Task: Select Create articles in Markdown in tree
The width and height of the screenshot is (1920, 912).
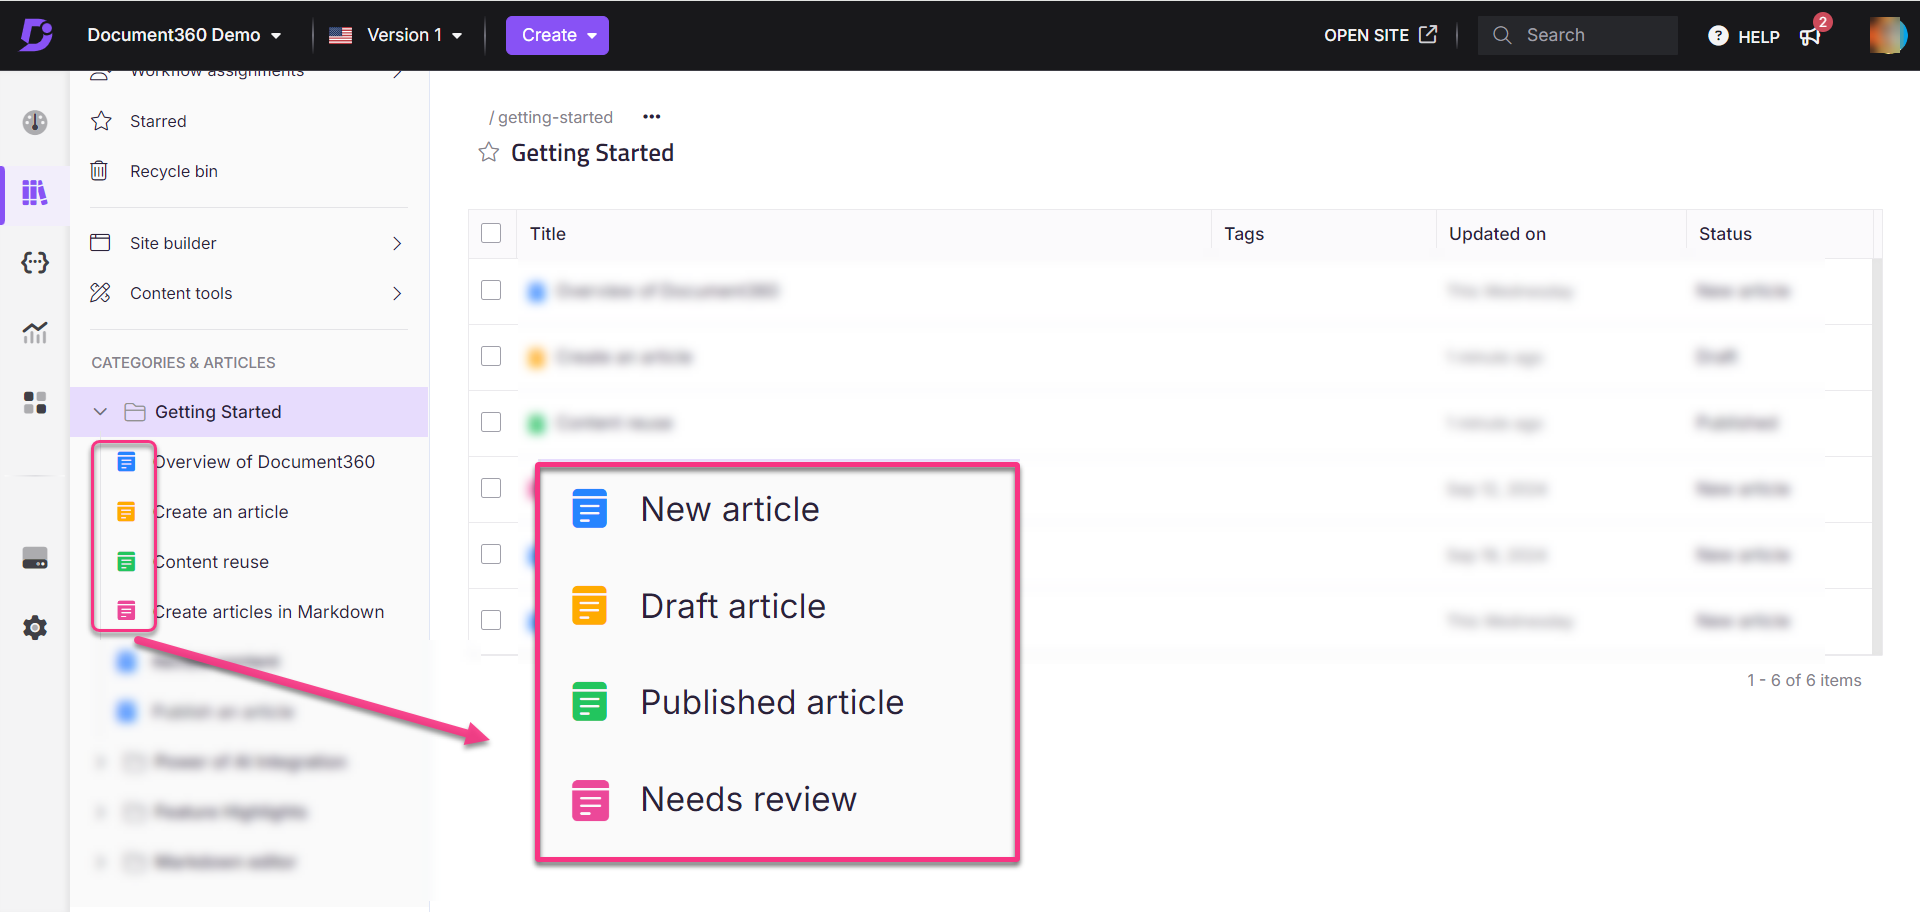Action: tap(268, 612)
